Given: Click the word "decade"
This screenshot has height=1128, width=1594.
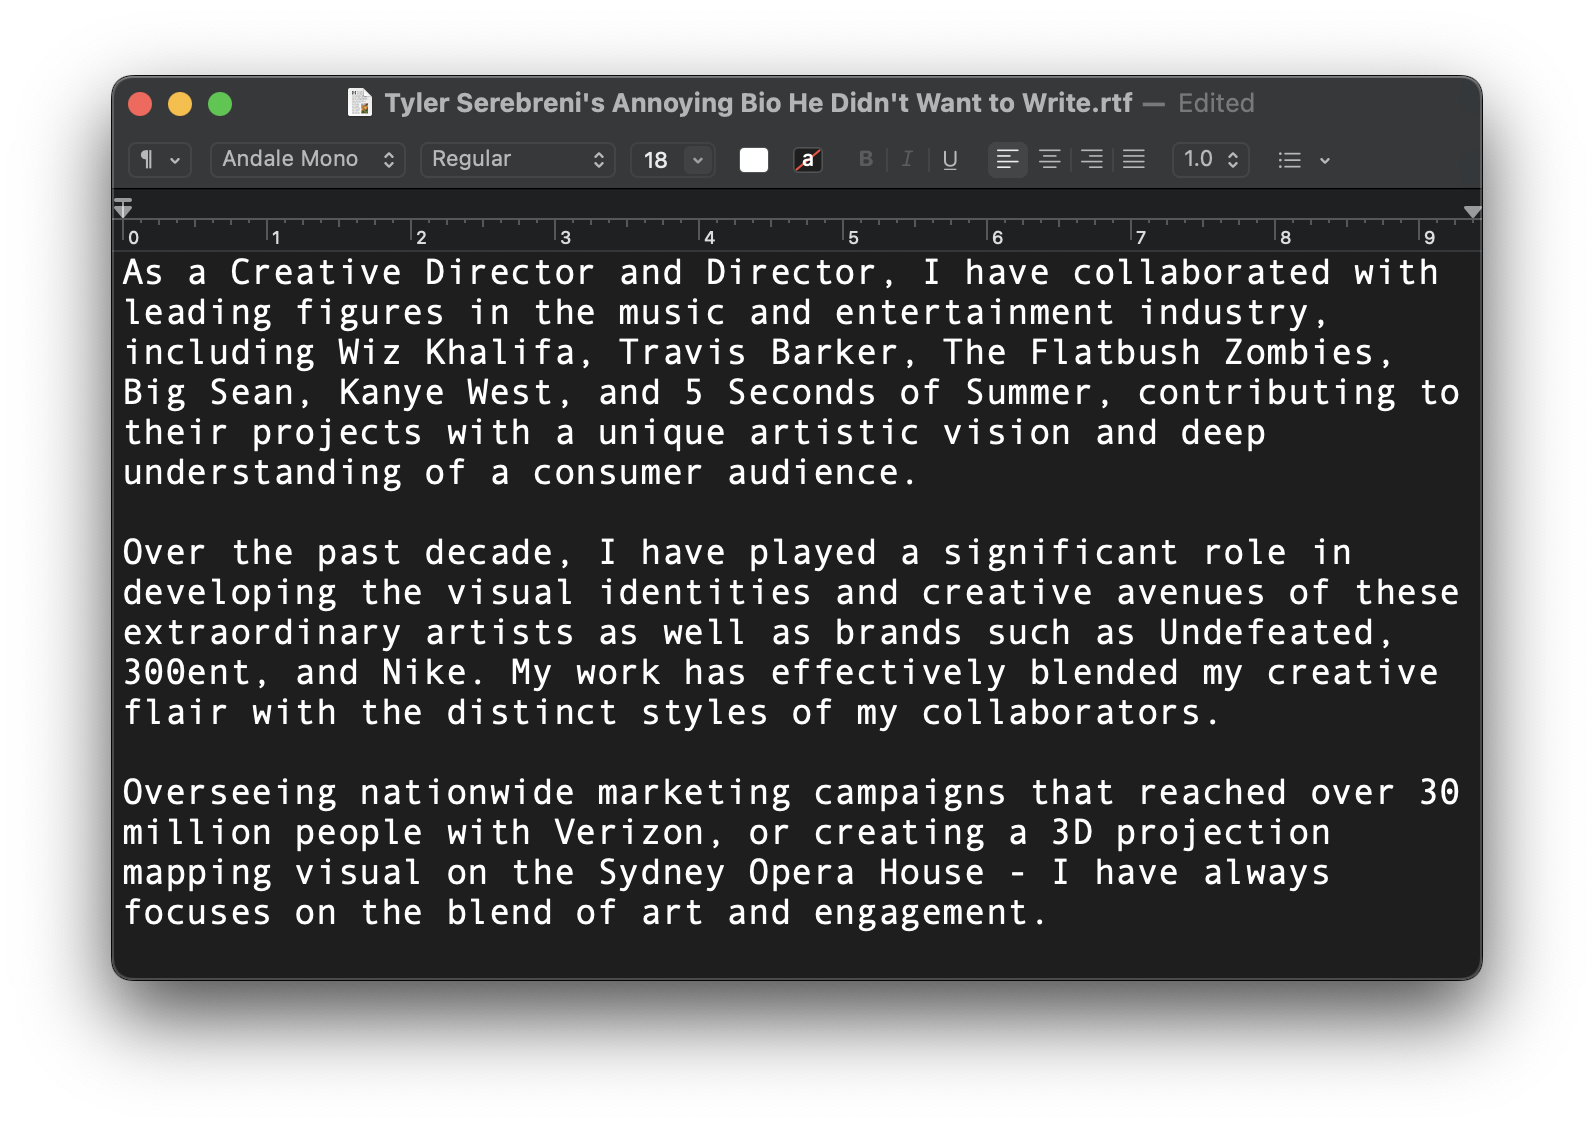Looking at the screenshot, I should (490, 553).
